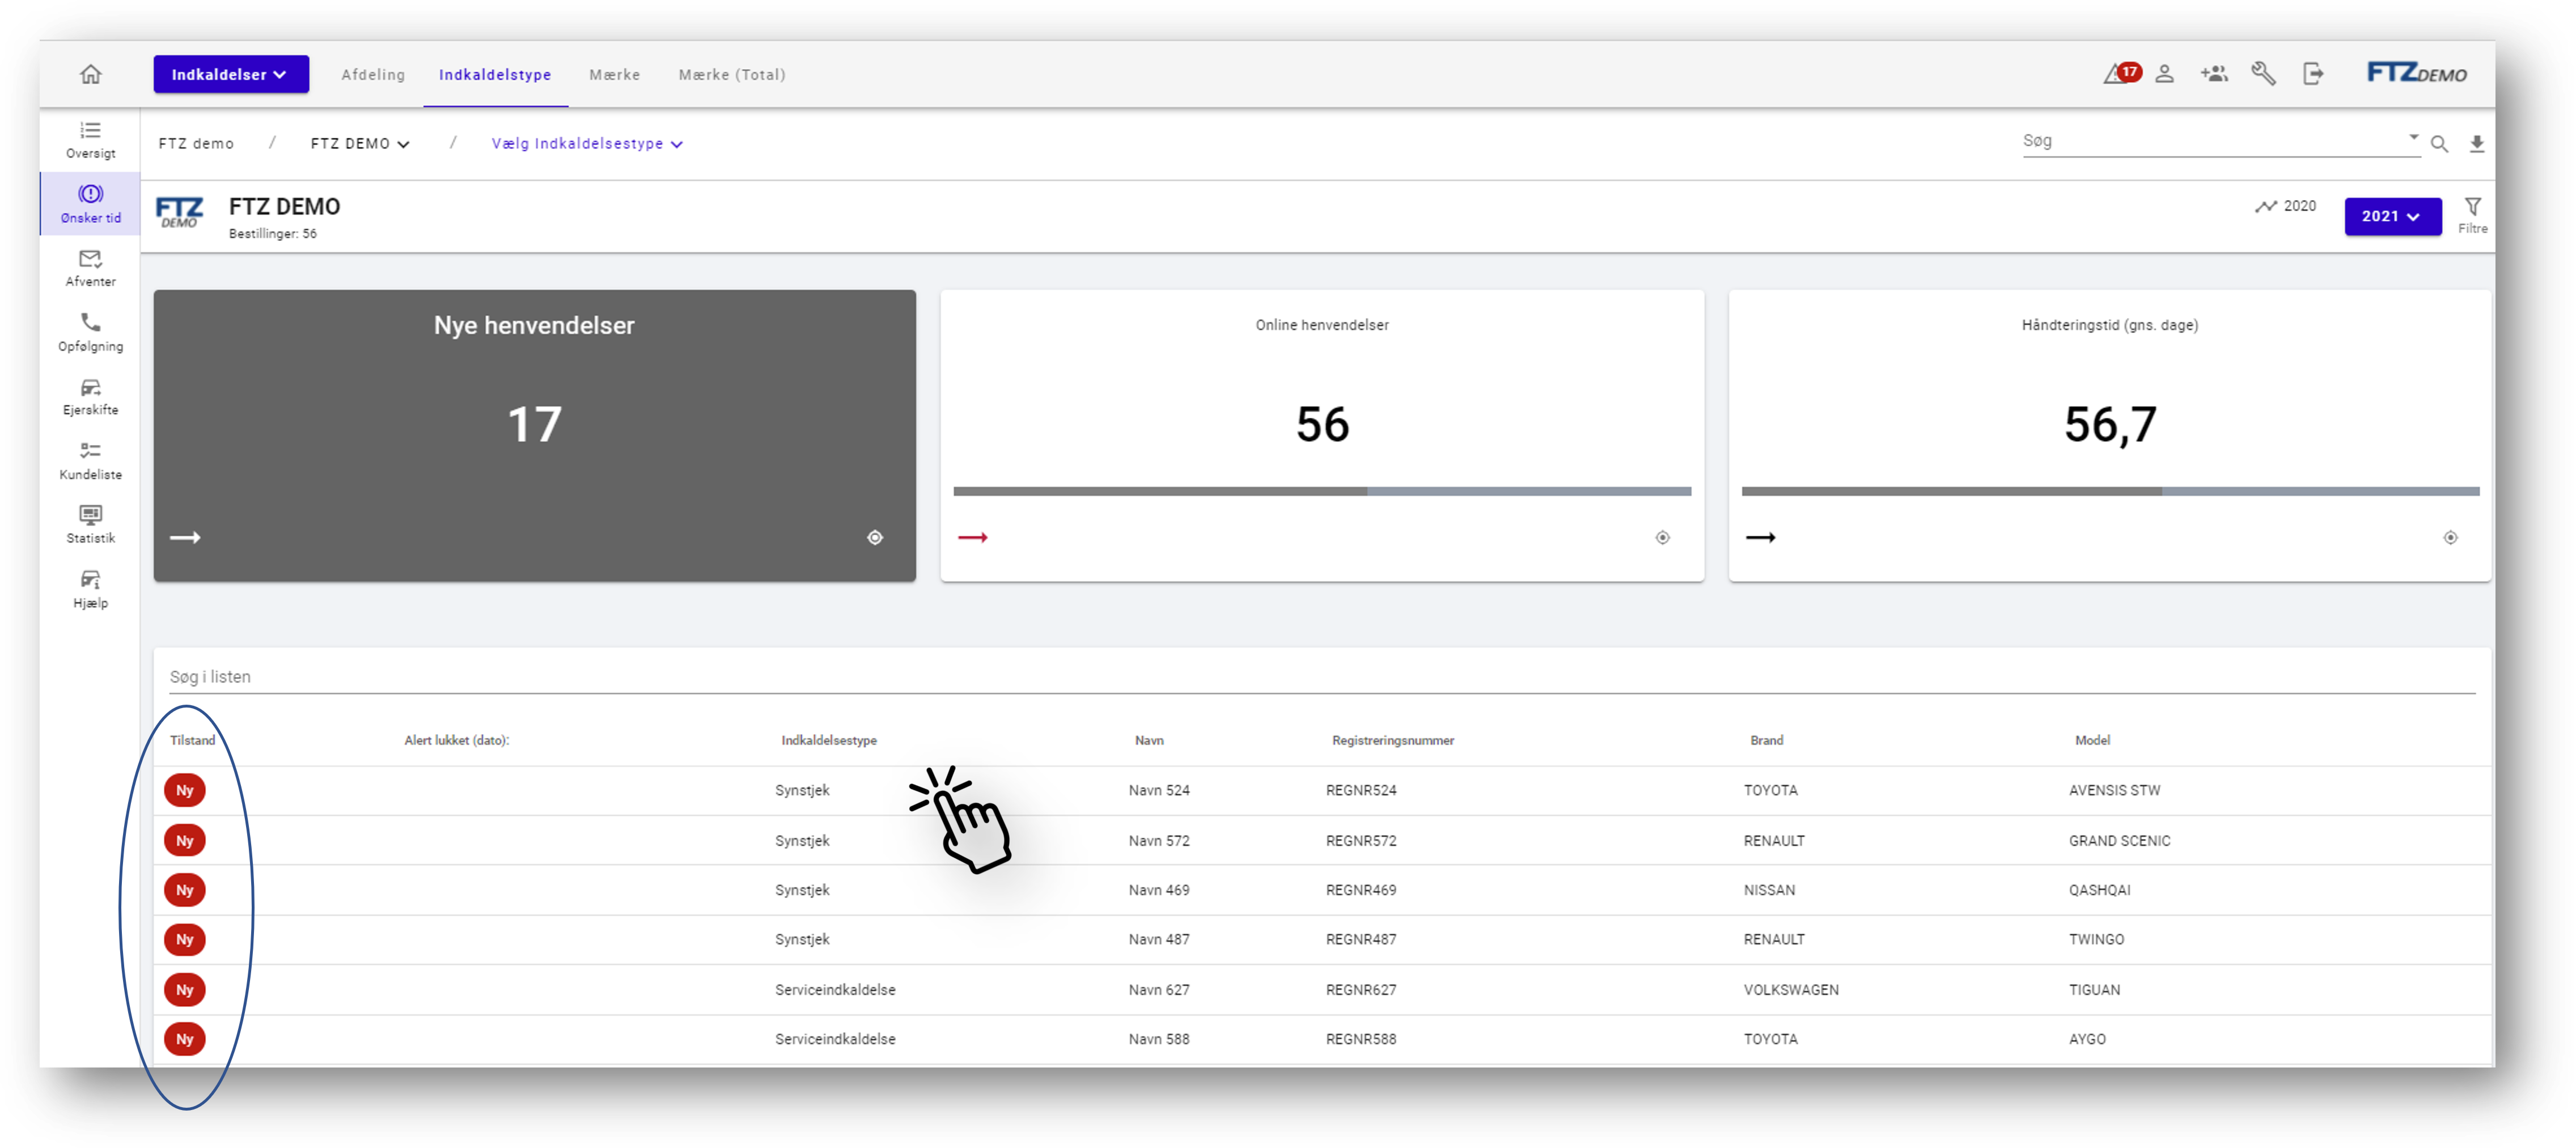2576x1148 pixels.
Task: Click Ny badge in Navn 572 row
Action: pos(185,840)
